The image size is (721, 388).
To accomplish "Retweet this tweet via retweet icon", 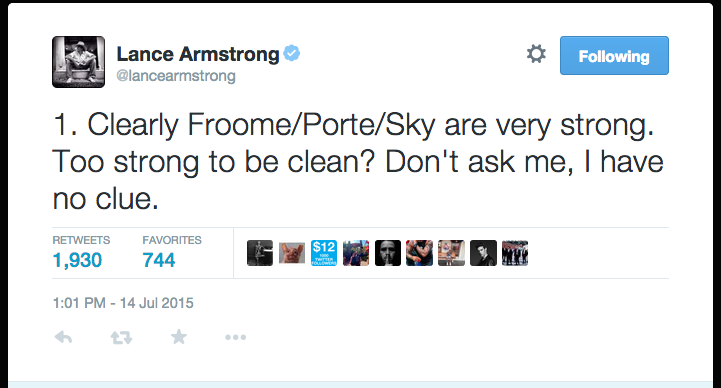I will pos(121,338).
